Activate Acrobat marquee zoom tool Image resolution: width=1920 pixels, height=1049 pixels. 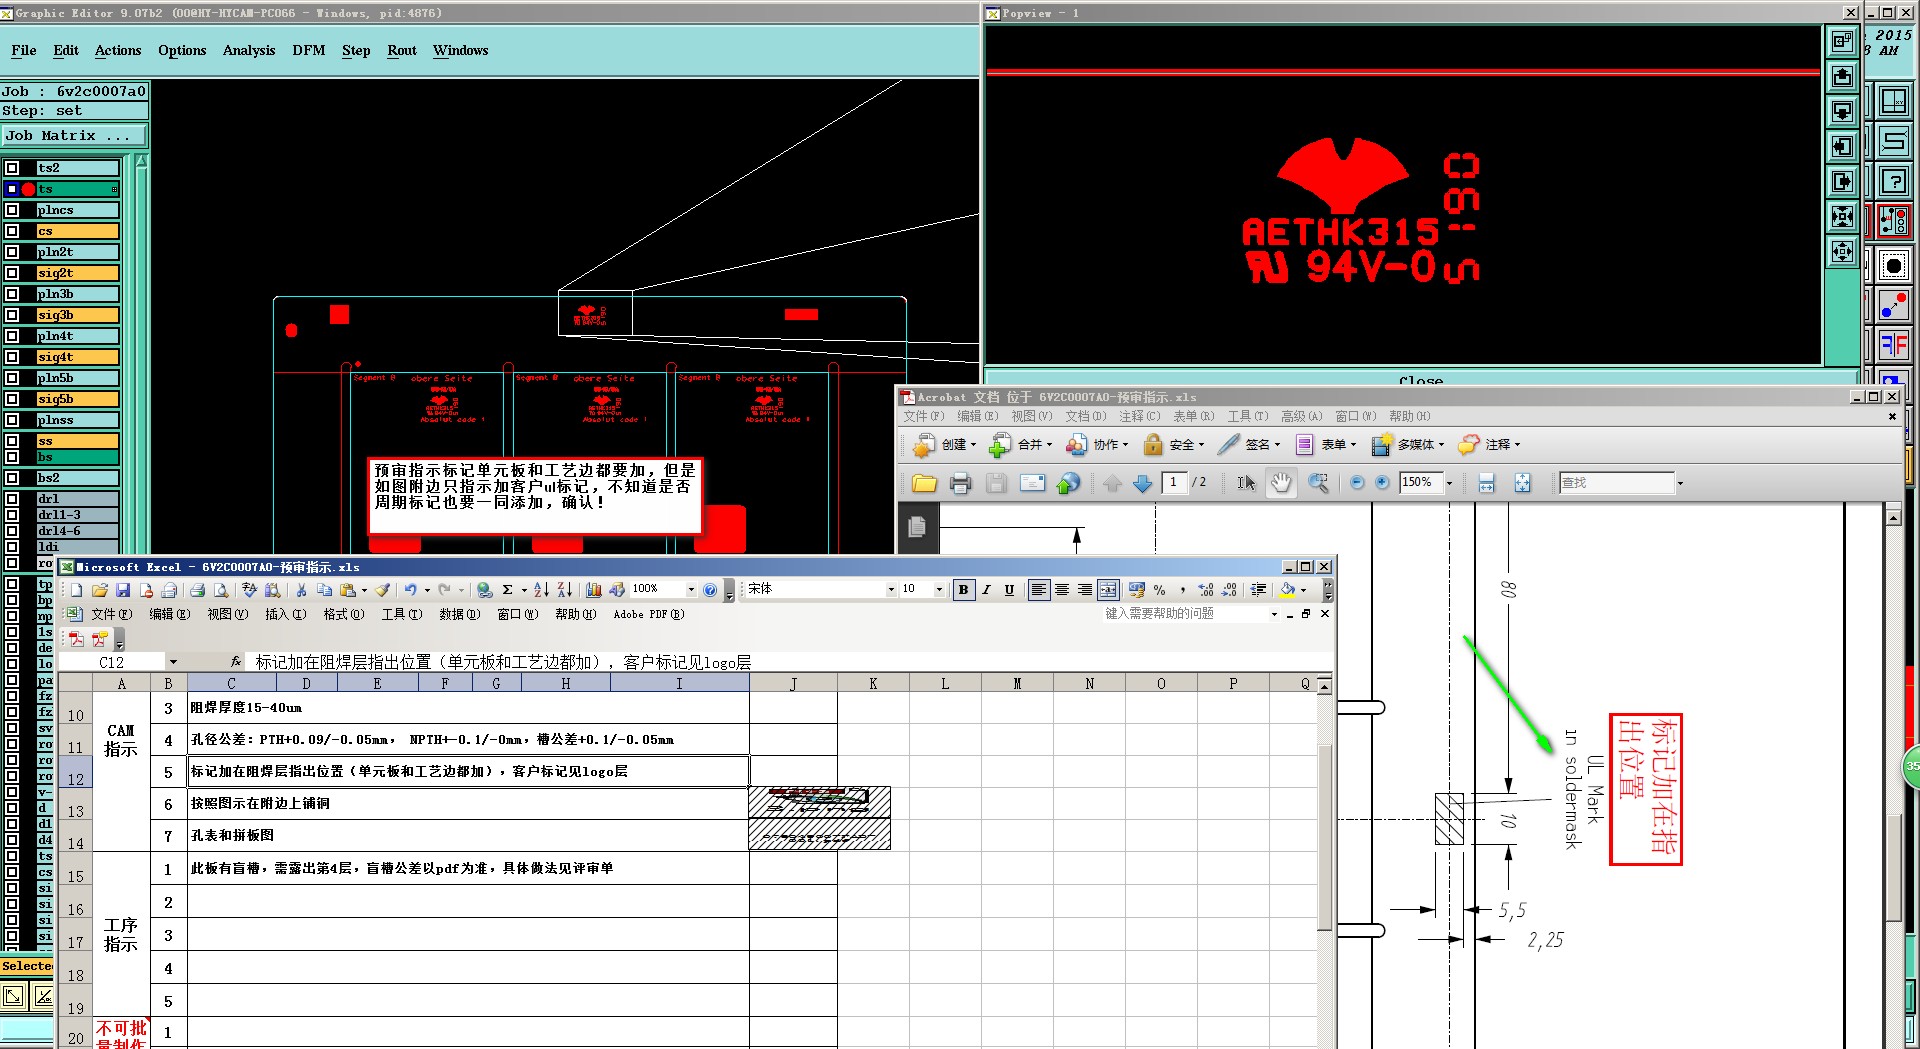point(1319,484)
